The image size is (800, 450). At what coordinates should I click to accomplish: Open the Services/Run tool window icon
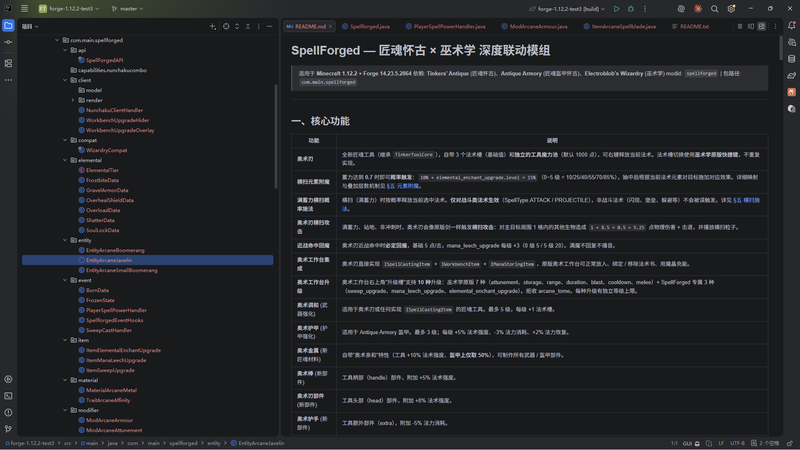(8, 379)
